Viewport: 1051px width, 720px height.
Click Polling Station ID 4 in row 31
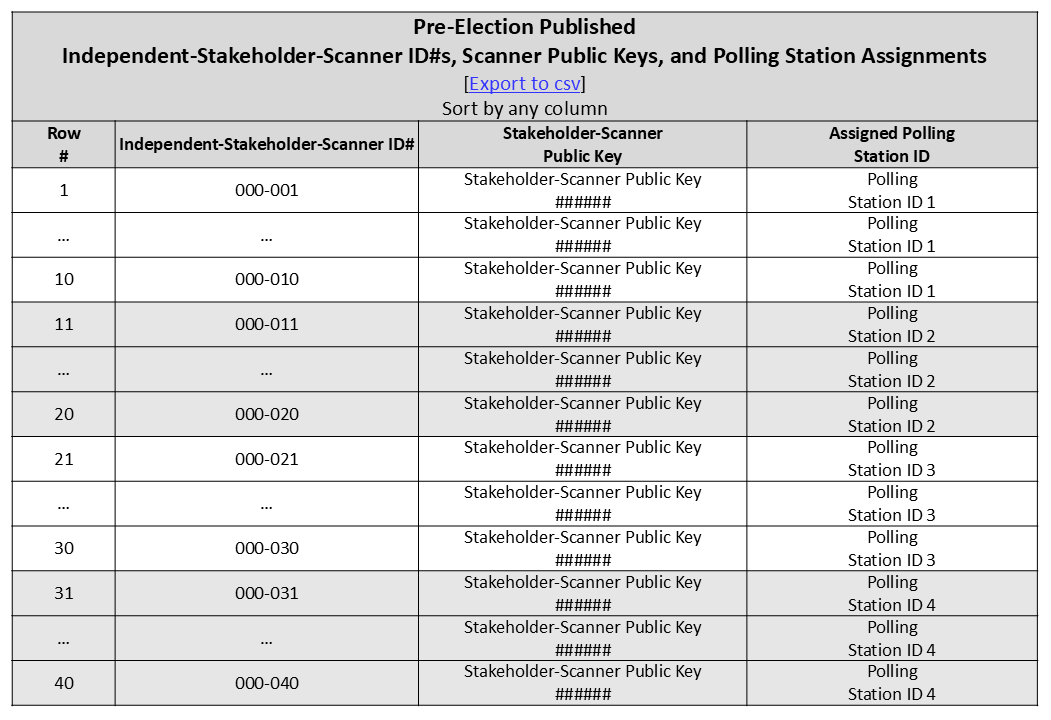pyautogui.click(x=891, y=593)
